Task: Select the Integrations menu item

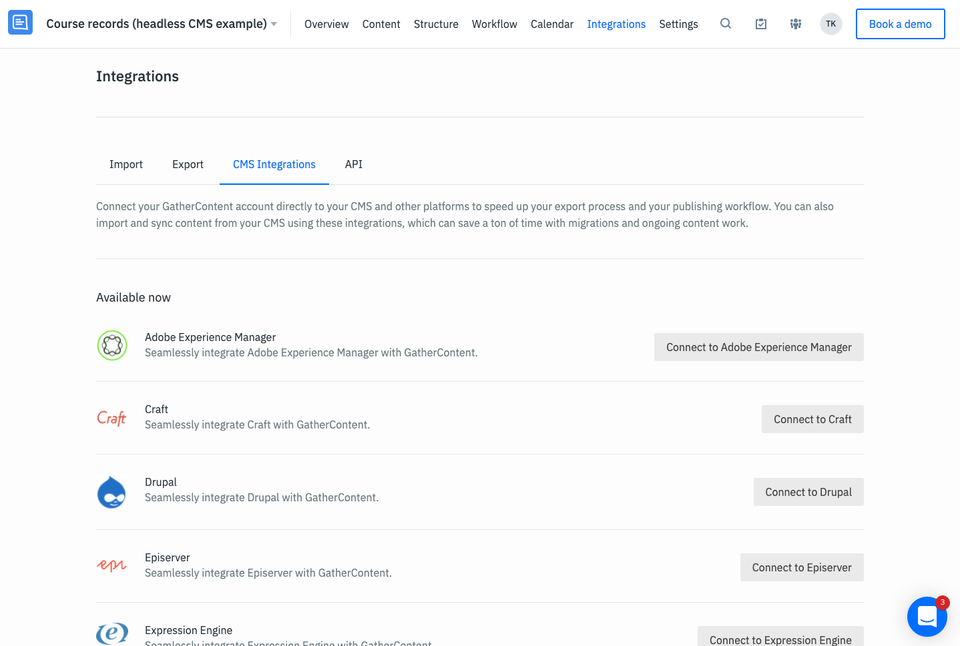Action: [x=616, y=24]
